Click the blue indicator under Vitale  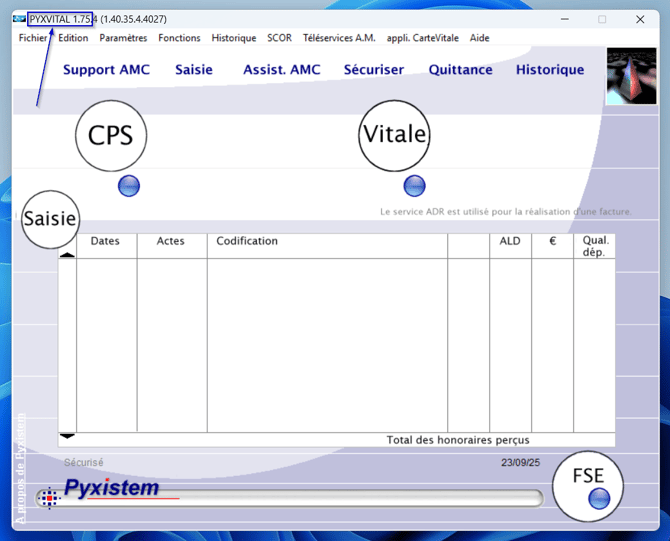coord(414,186)
